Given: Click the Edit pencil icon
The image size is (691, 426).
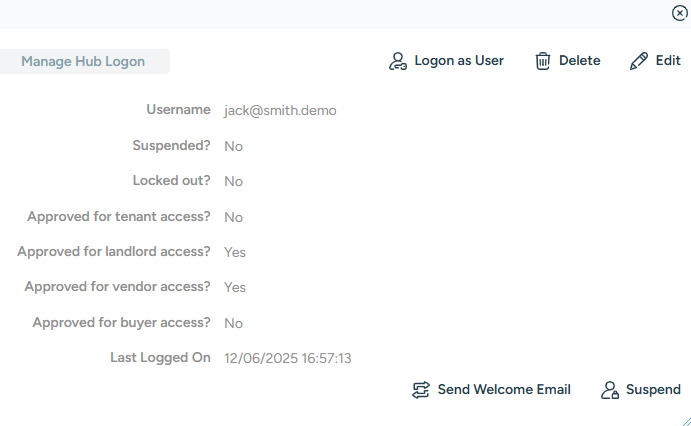Looking at the screenshot, I should (x=639, y=61).
